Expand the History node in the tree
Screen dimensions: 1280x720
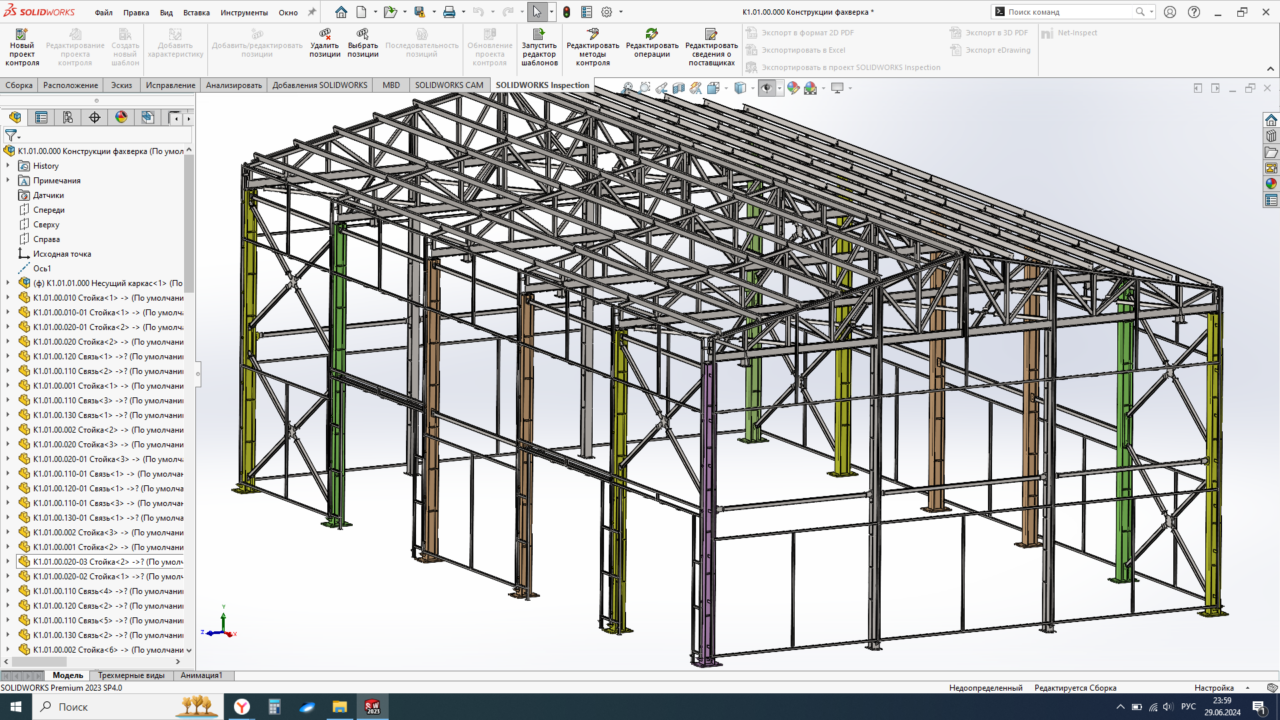(8, 166)
